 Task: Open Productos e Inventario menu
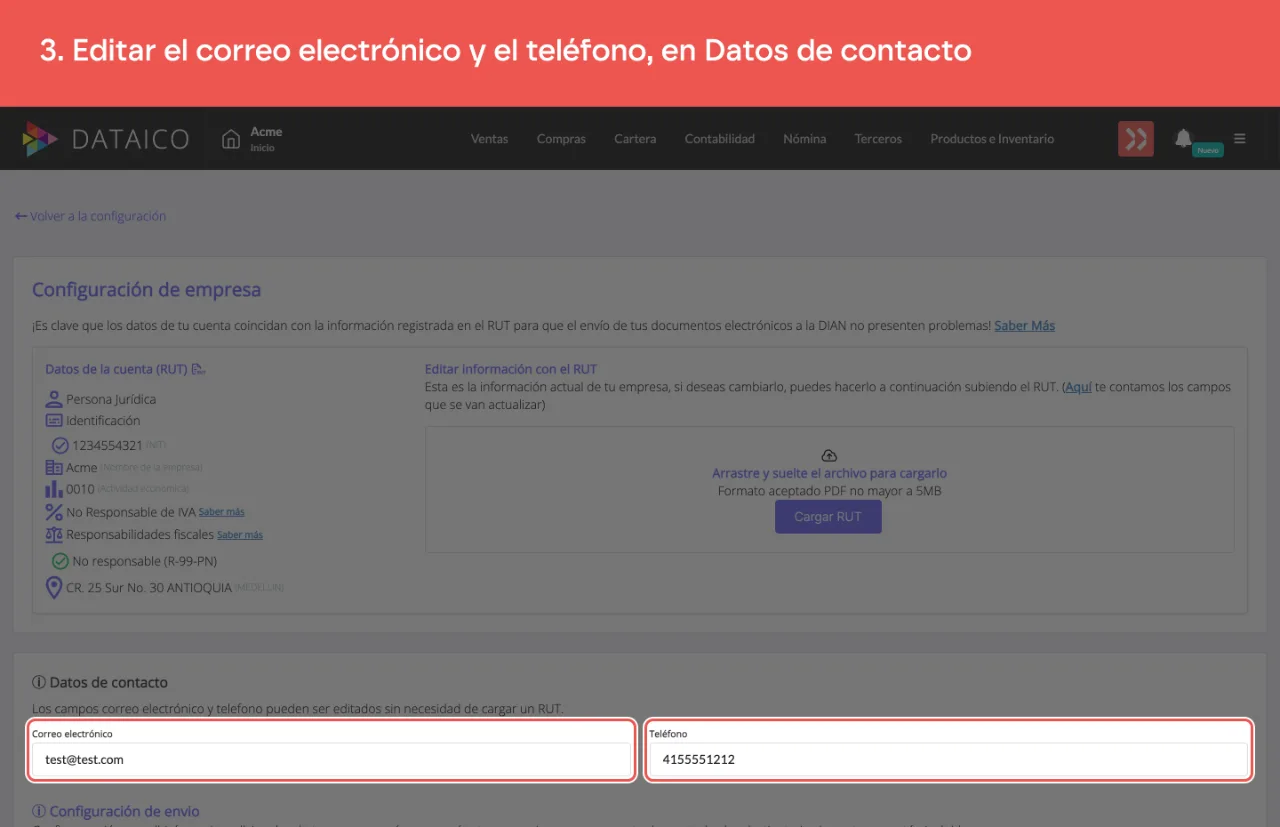(992, 139)
